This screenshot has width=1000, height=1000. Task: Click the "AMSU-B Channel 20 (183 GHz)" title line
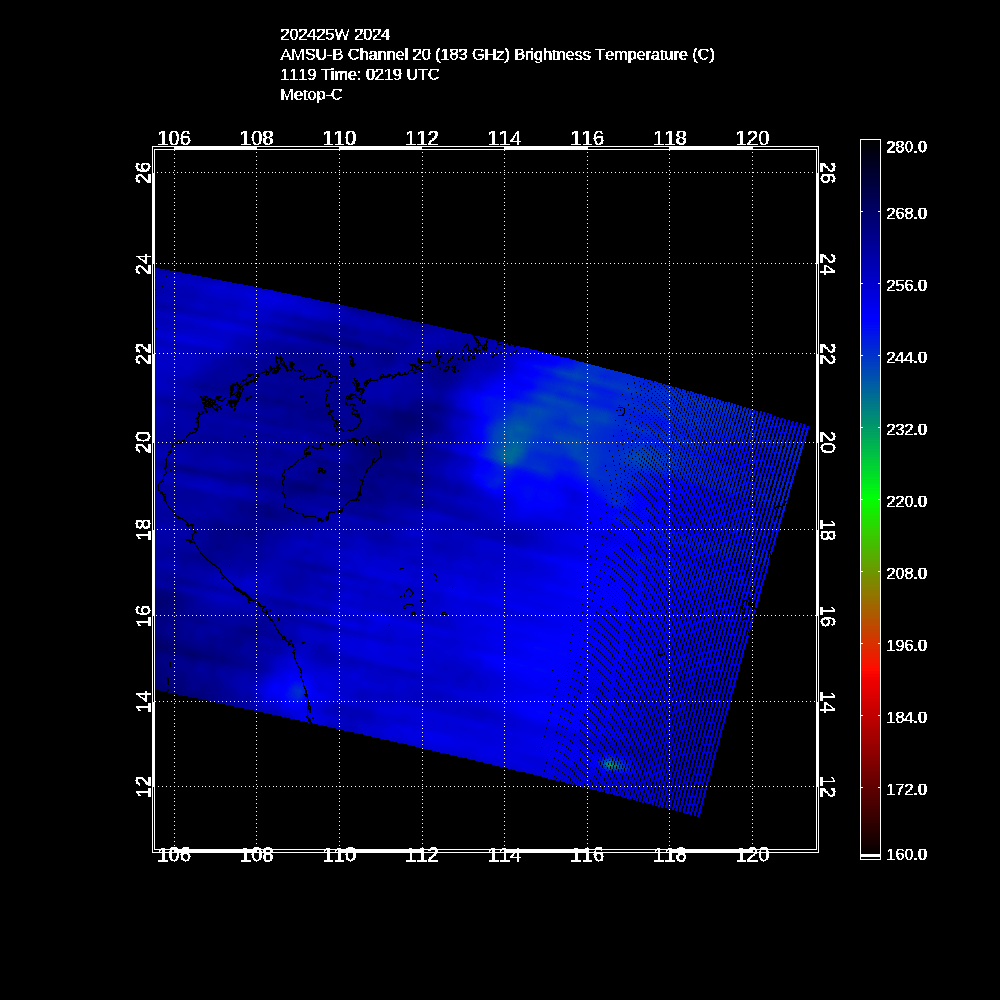(x=497, y=55)
